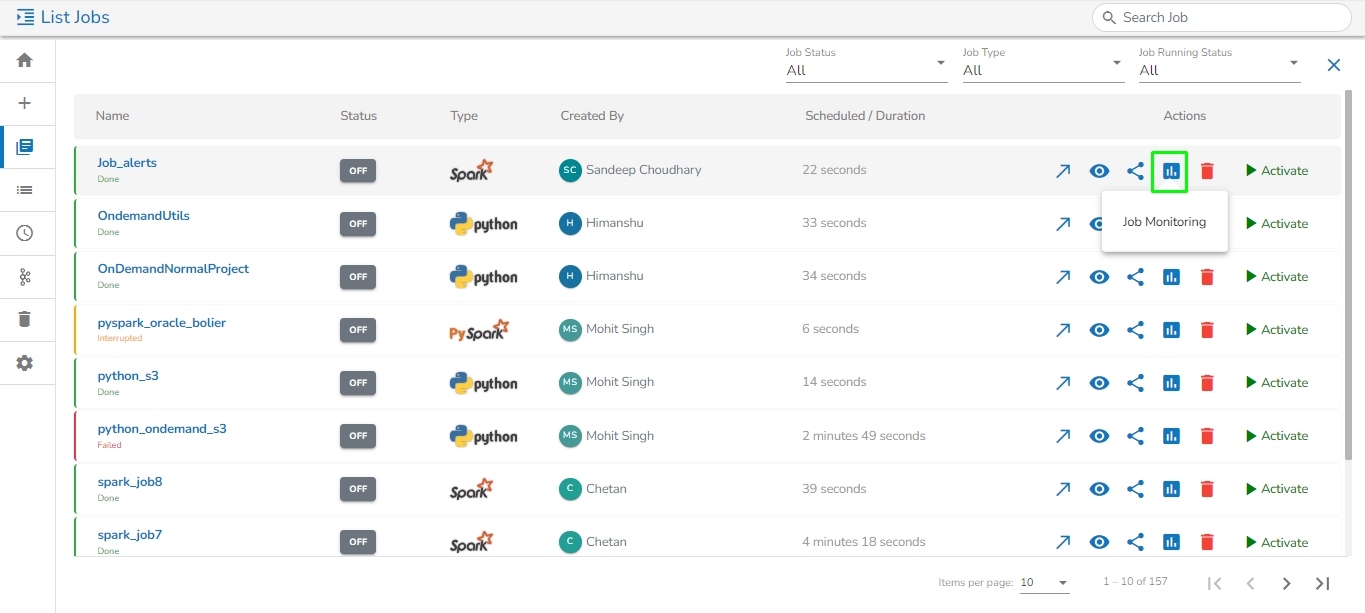Viewport: 1365px width, 613px height.
Task: View OnDemandNormalProject with the eye icon
Action: click(x=1099, y=277)
